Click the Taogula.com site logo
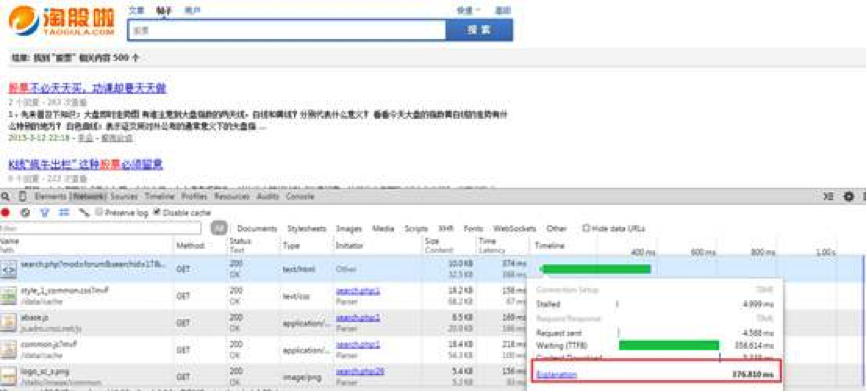Image resolution: width=867 pixels, height=392 pixels. tap(62, 21)
